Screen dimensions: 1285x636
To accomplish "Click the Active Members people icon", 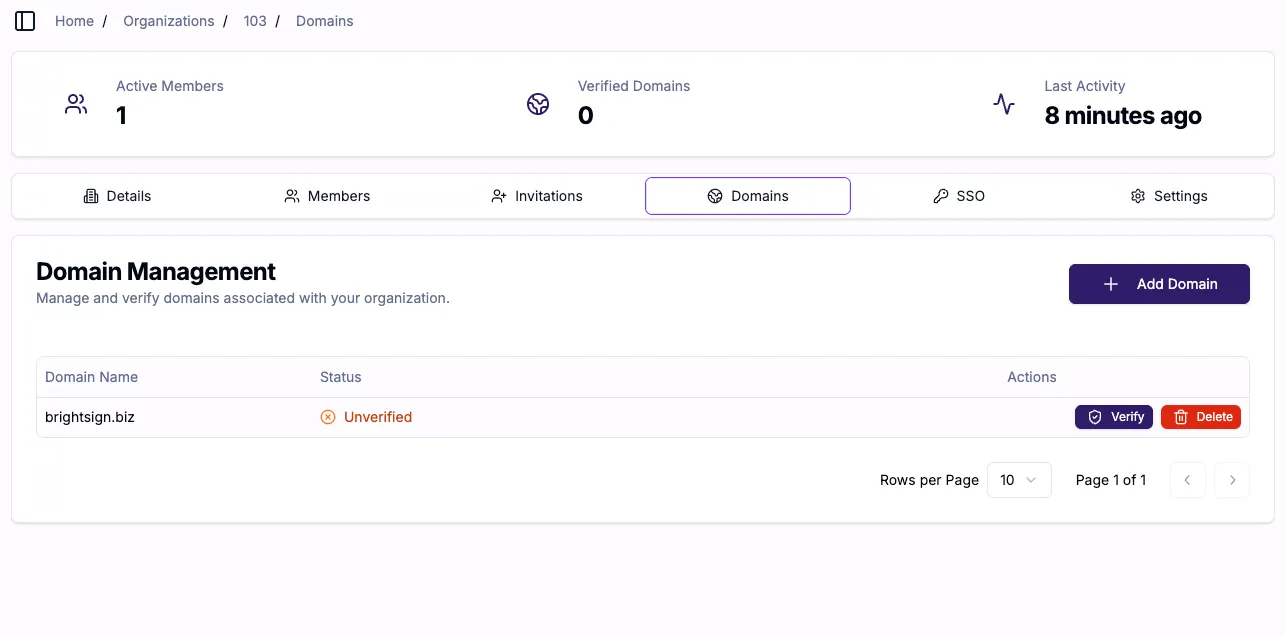I will pos(76,104).
